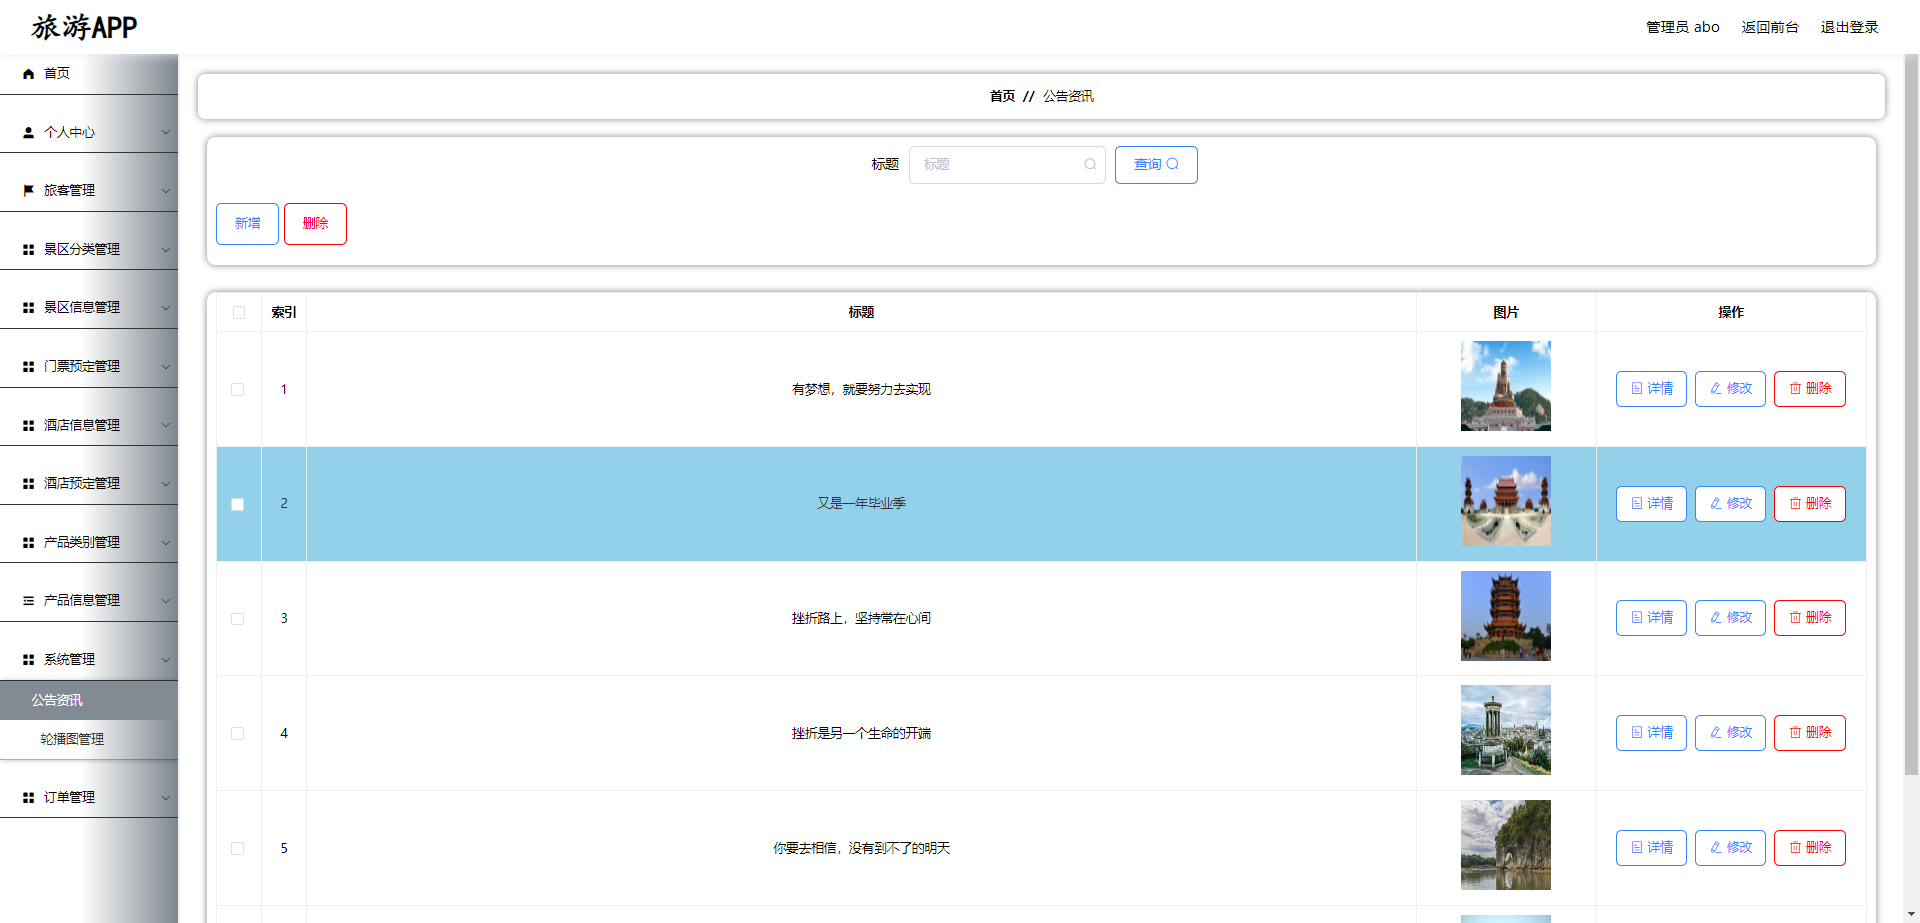This screenshot has width=1920, height=923.
Task: Click the home icon next to 首页
Action: pyautogui.click(x=27, y=73)
